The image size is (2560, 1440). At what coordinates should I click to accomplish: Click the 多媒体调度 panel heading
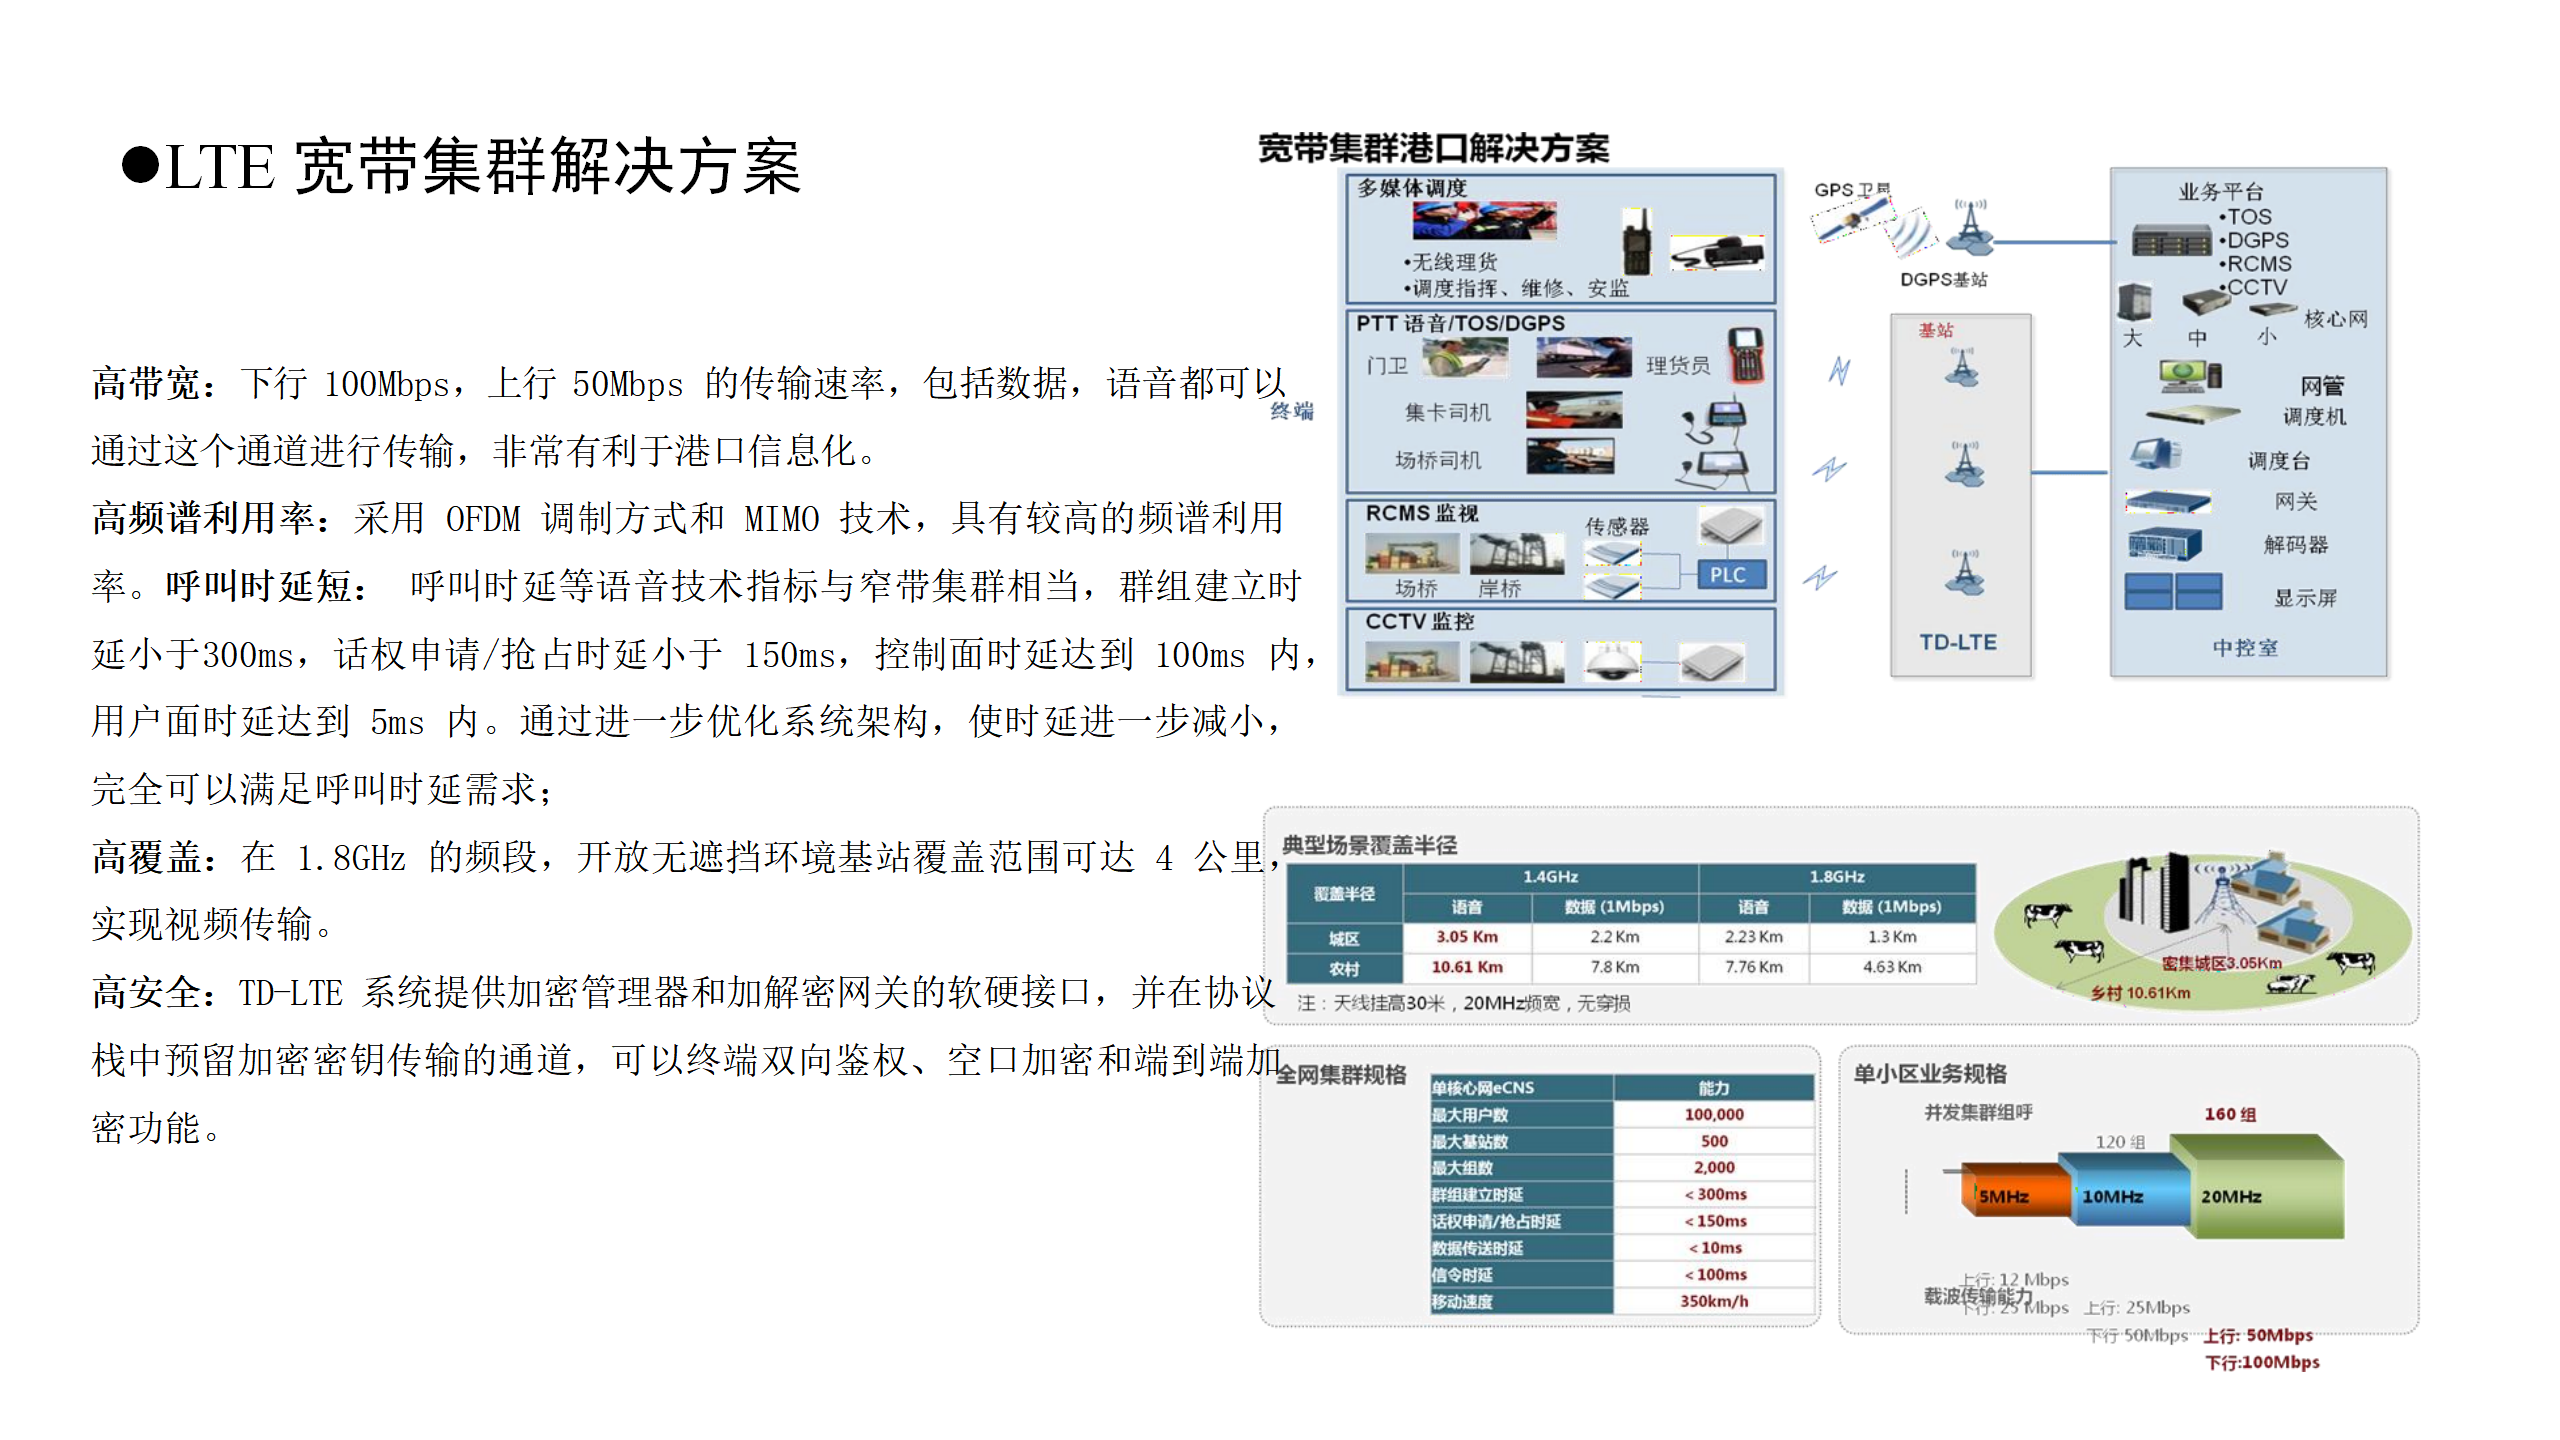(x=1411, y=188)
